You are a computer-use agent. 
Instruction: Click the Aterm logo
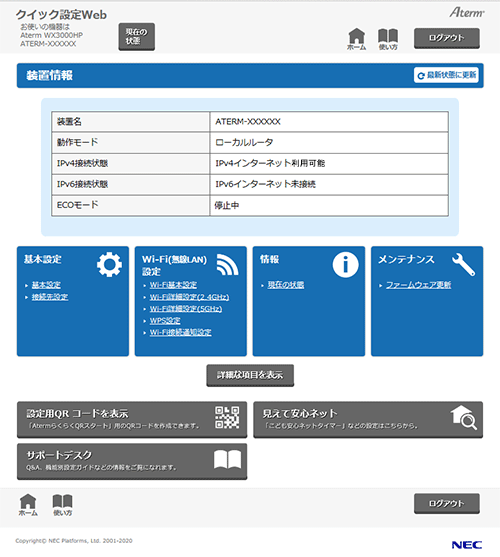pos(467,13)
